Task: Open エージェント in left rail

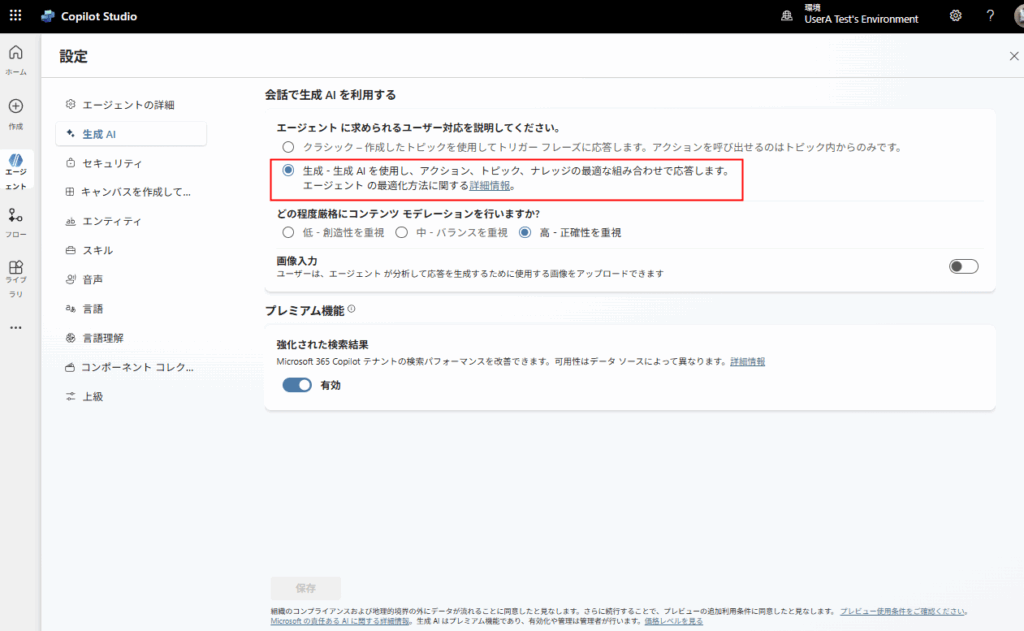Action: click(16, 172)
